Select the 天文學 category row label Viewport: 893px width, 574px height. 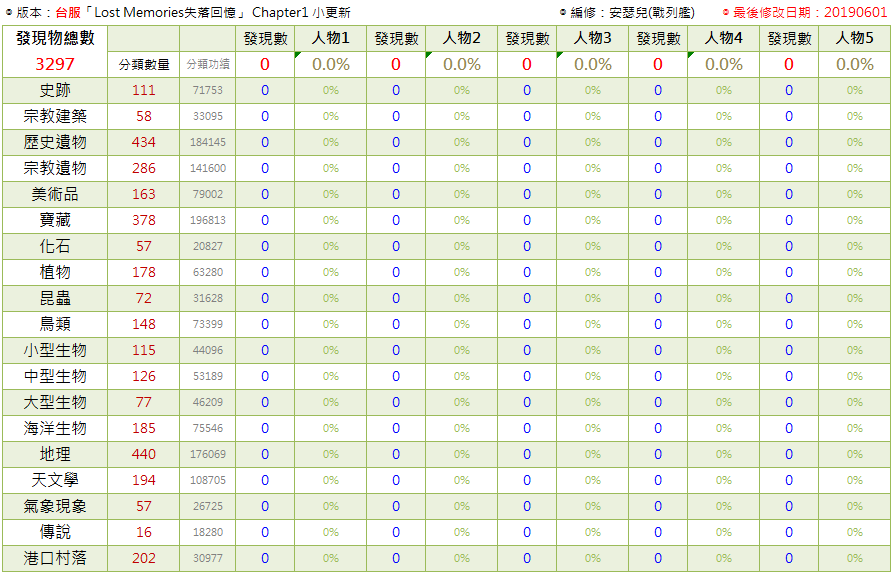[x=55, y=481]
